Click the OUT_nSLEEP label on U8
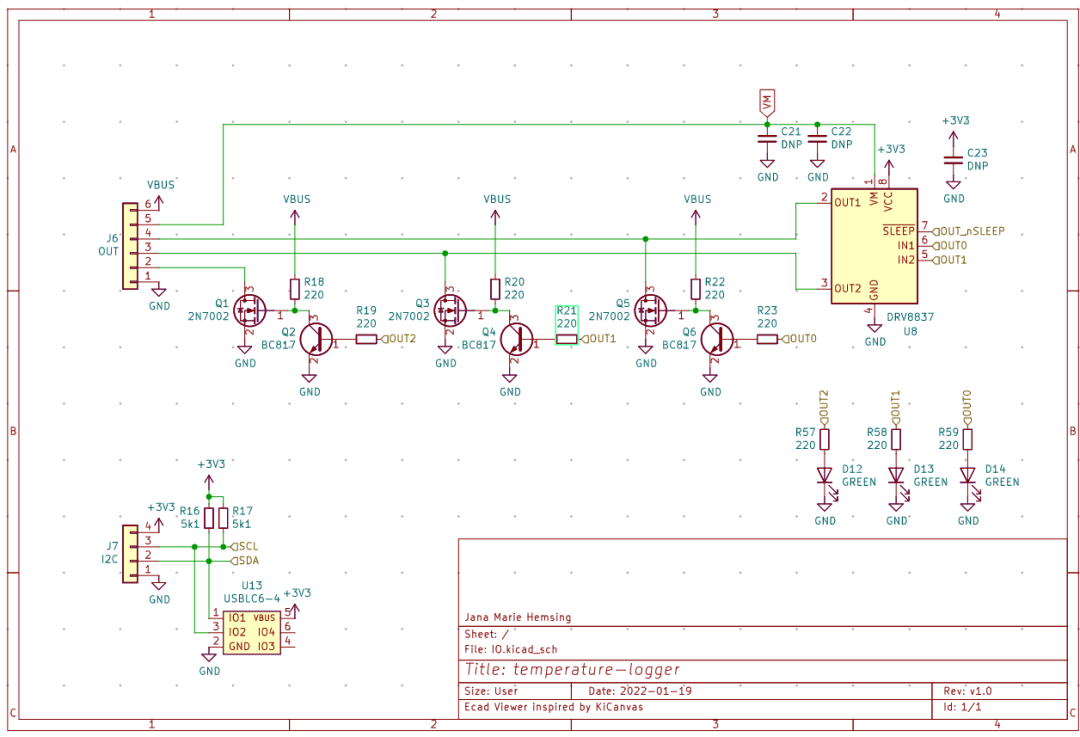The height and width of the screenshot is (737, 1080). coord(968,231)
